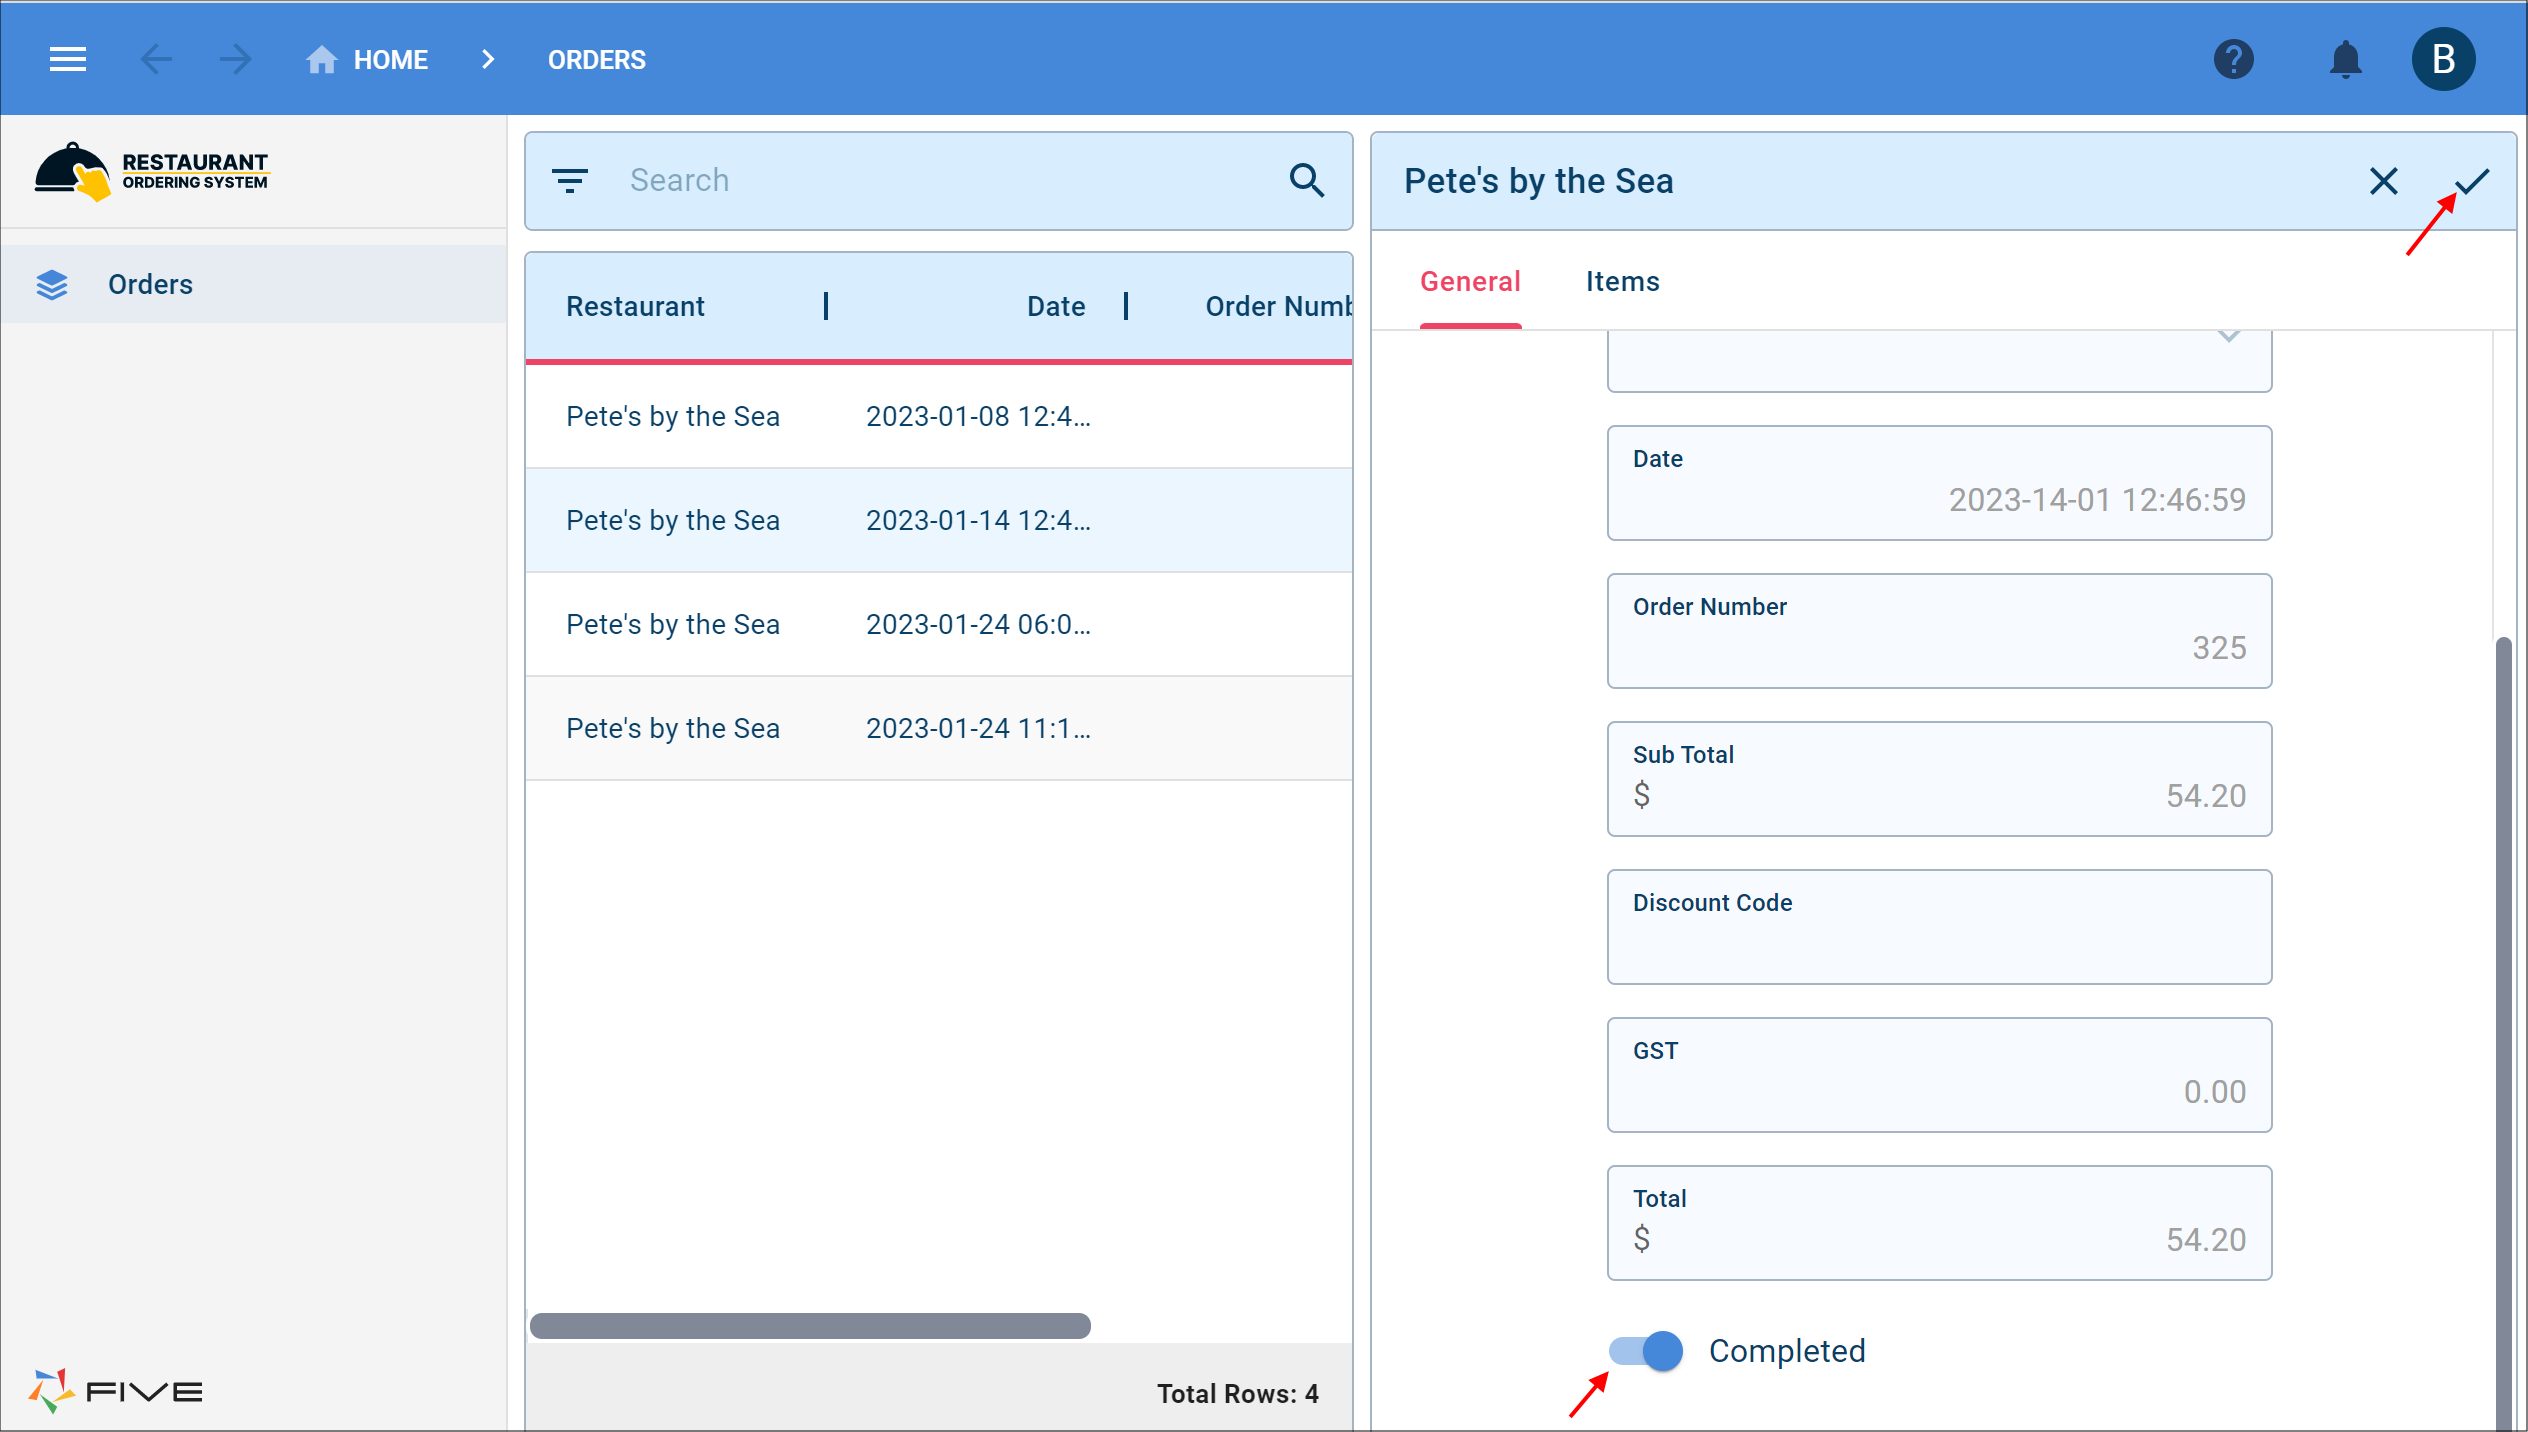Expand the dropdown chevron above Date field
Image resolution: width=2528 pixels, height=1432 pixels.
pos(2229,338)
